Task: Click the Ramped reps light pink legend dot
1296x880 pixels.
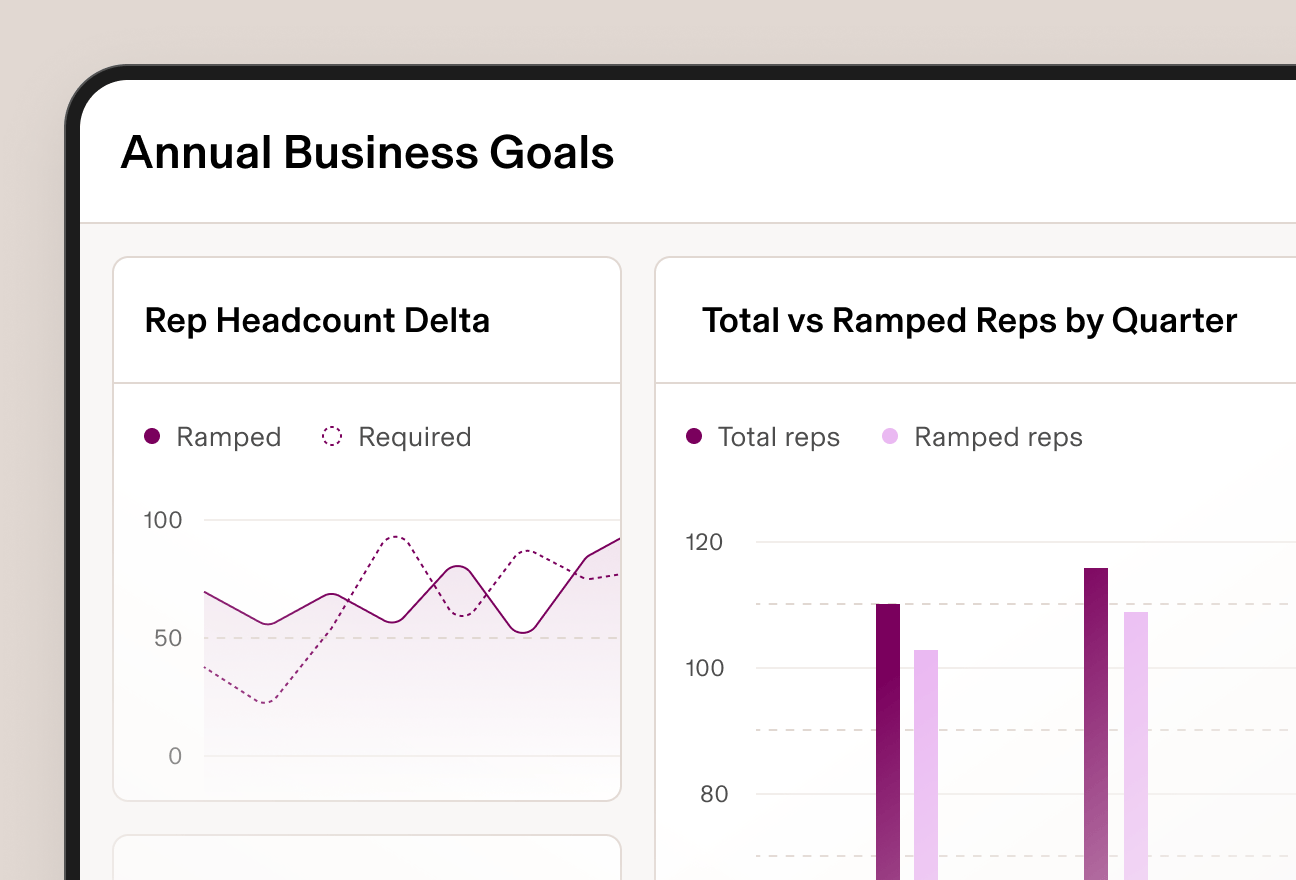Action: coord(889,437)
